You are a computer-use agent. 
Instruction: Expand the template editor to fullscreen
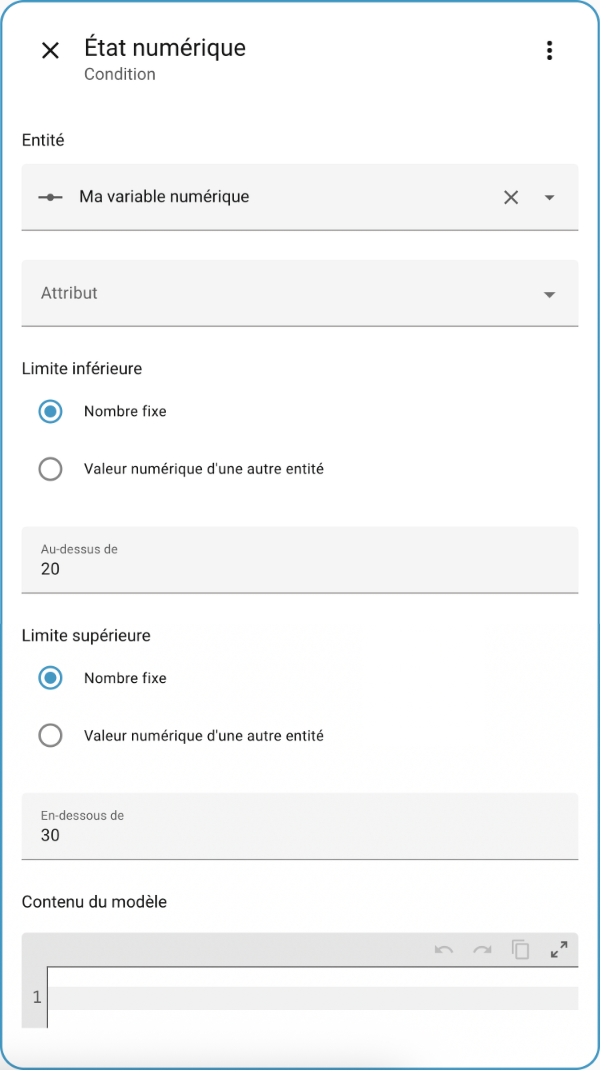click(x=559, y=949)
